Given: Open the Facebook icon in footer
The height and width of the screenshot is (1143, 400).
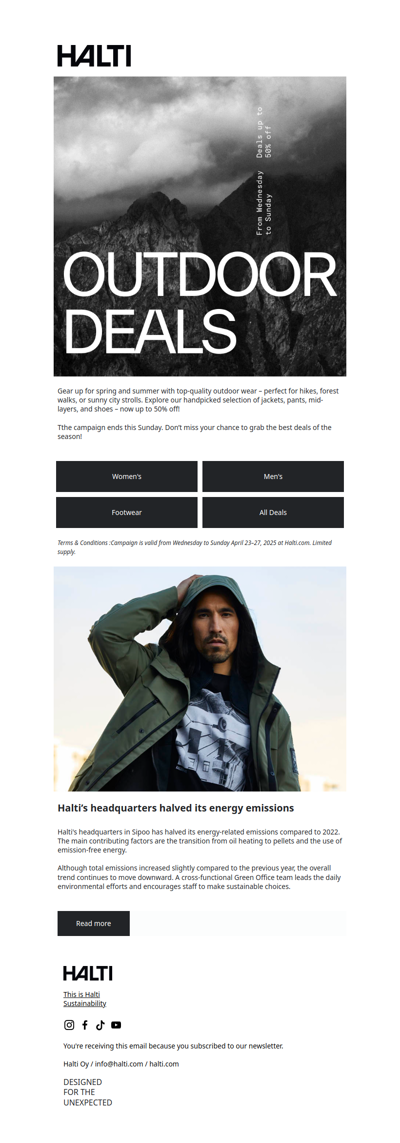Looking at the screenshot, I should pyautogui.click(x=85, y=1025).
